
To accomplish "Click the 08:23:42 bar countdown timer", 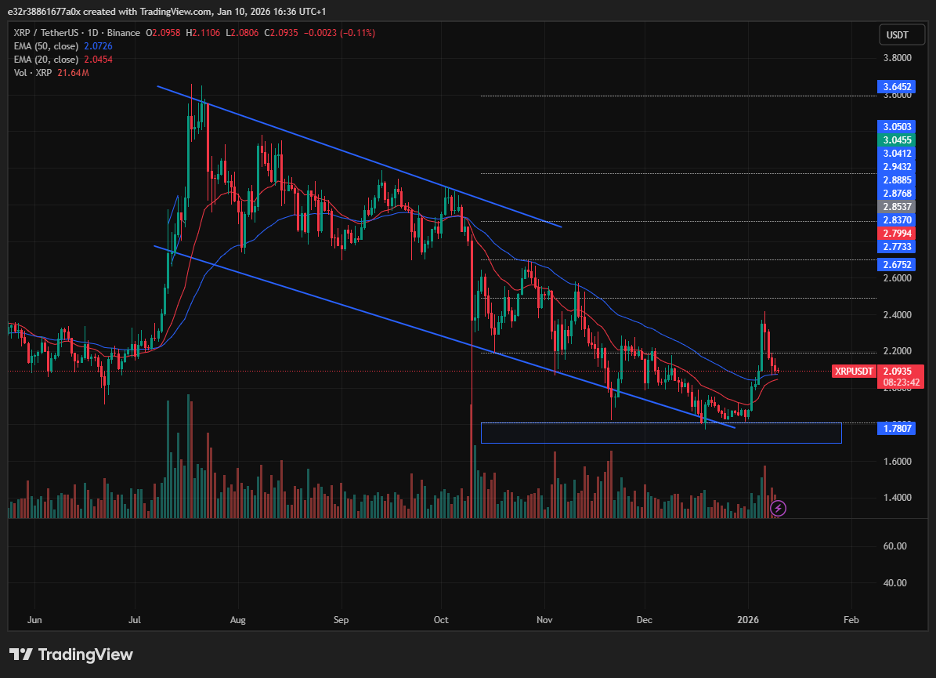I will [x=900, y=383].
